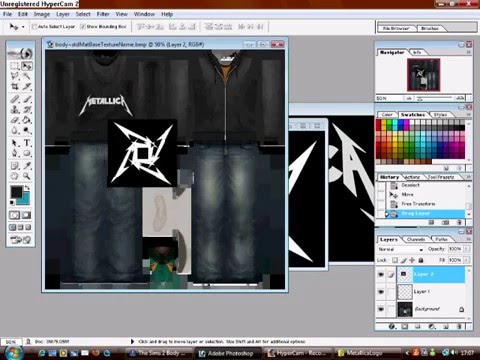Toggle lock all padlock in Layers

421,260
